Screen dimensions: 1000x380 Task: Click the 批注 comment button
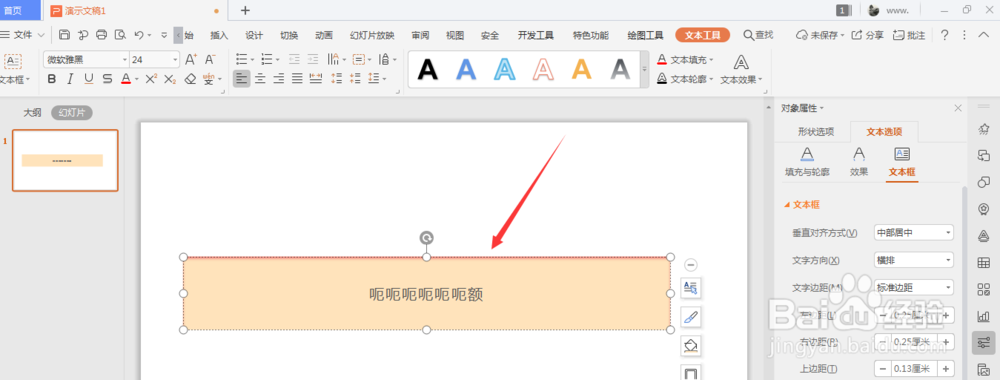pos(909,35)
